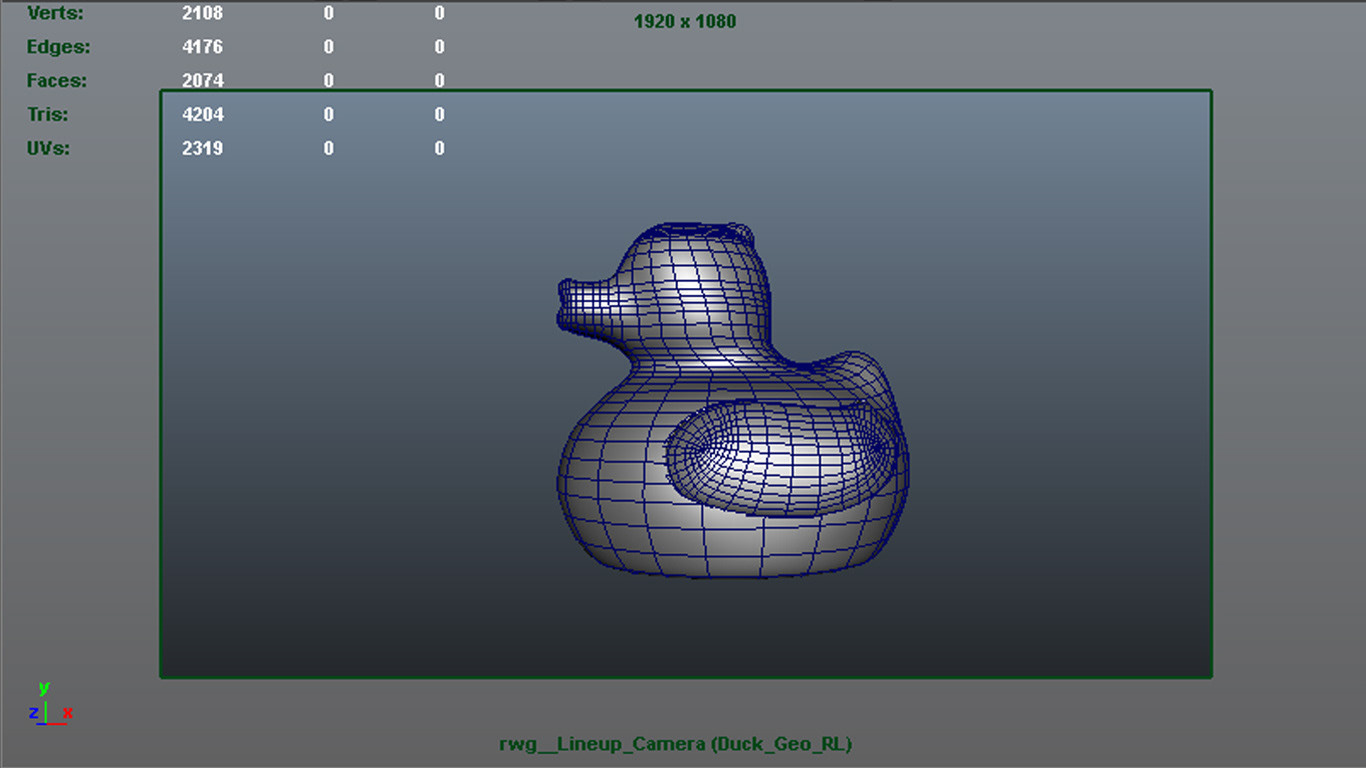Select the rubber duck wireframe mesh
The height and width of the screenshot is (768, 1366).
(732, 400)
